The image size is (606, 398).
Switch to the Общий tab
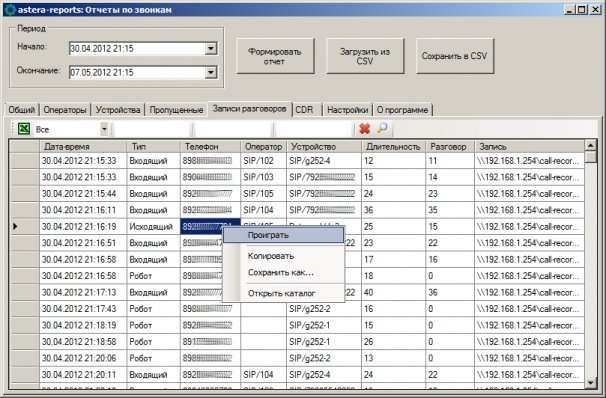22,110
